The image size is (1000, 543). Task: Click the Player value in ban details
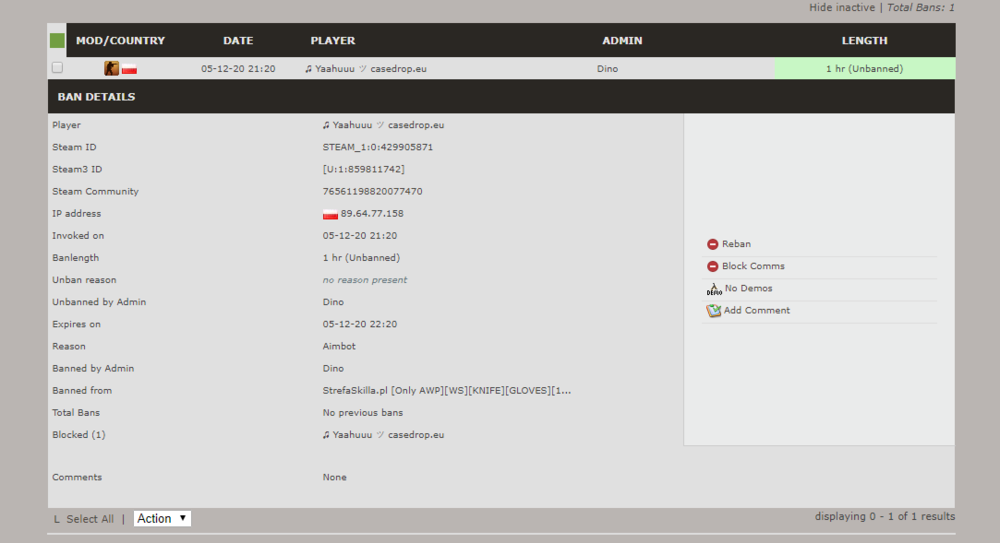[x=383, y=125]
